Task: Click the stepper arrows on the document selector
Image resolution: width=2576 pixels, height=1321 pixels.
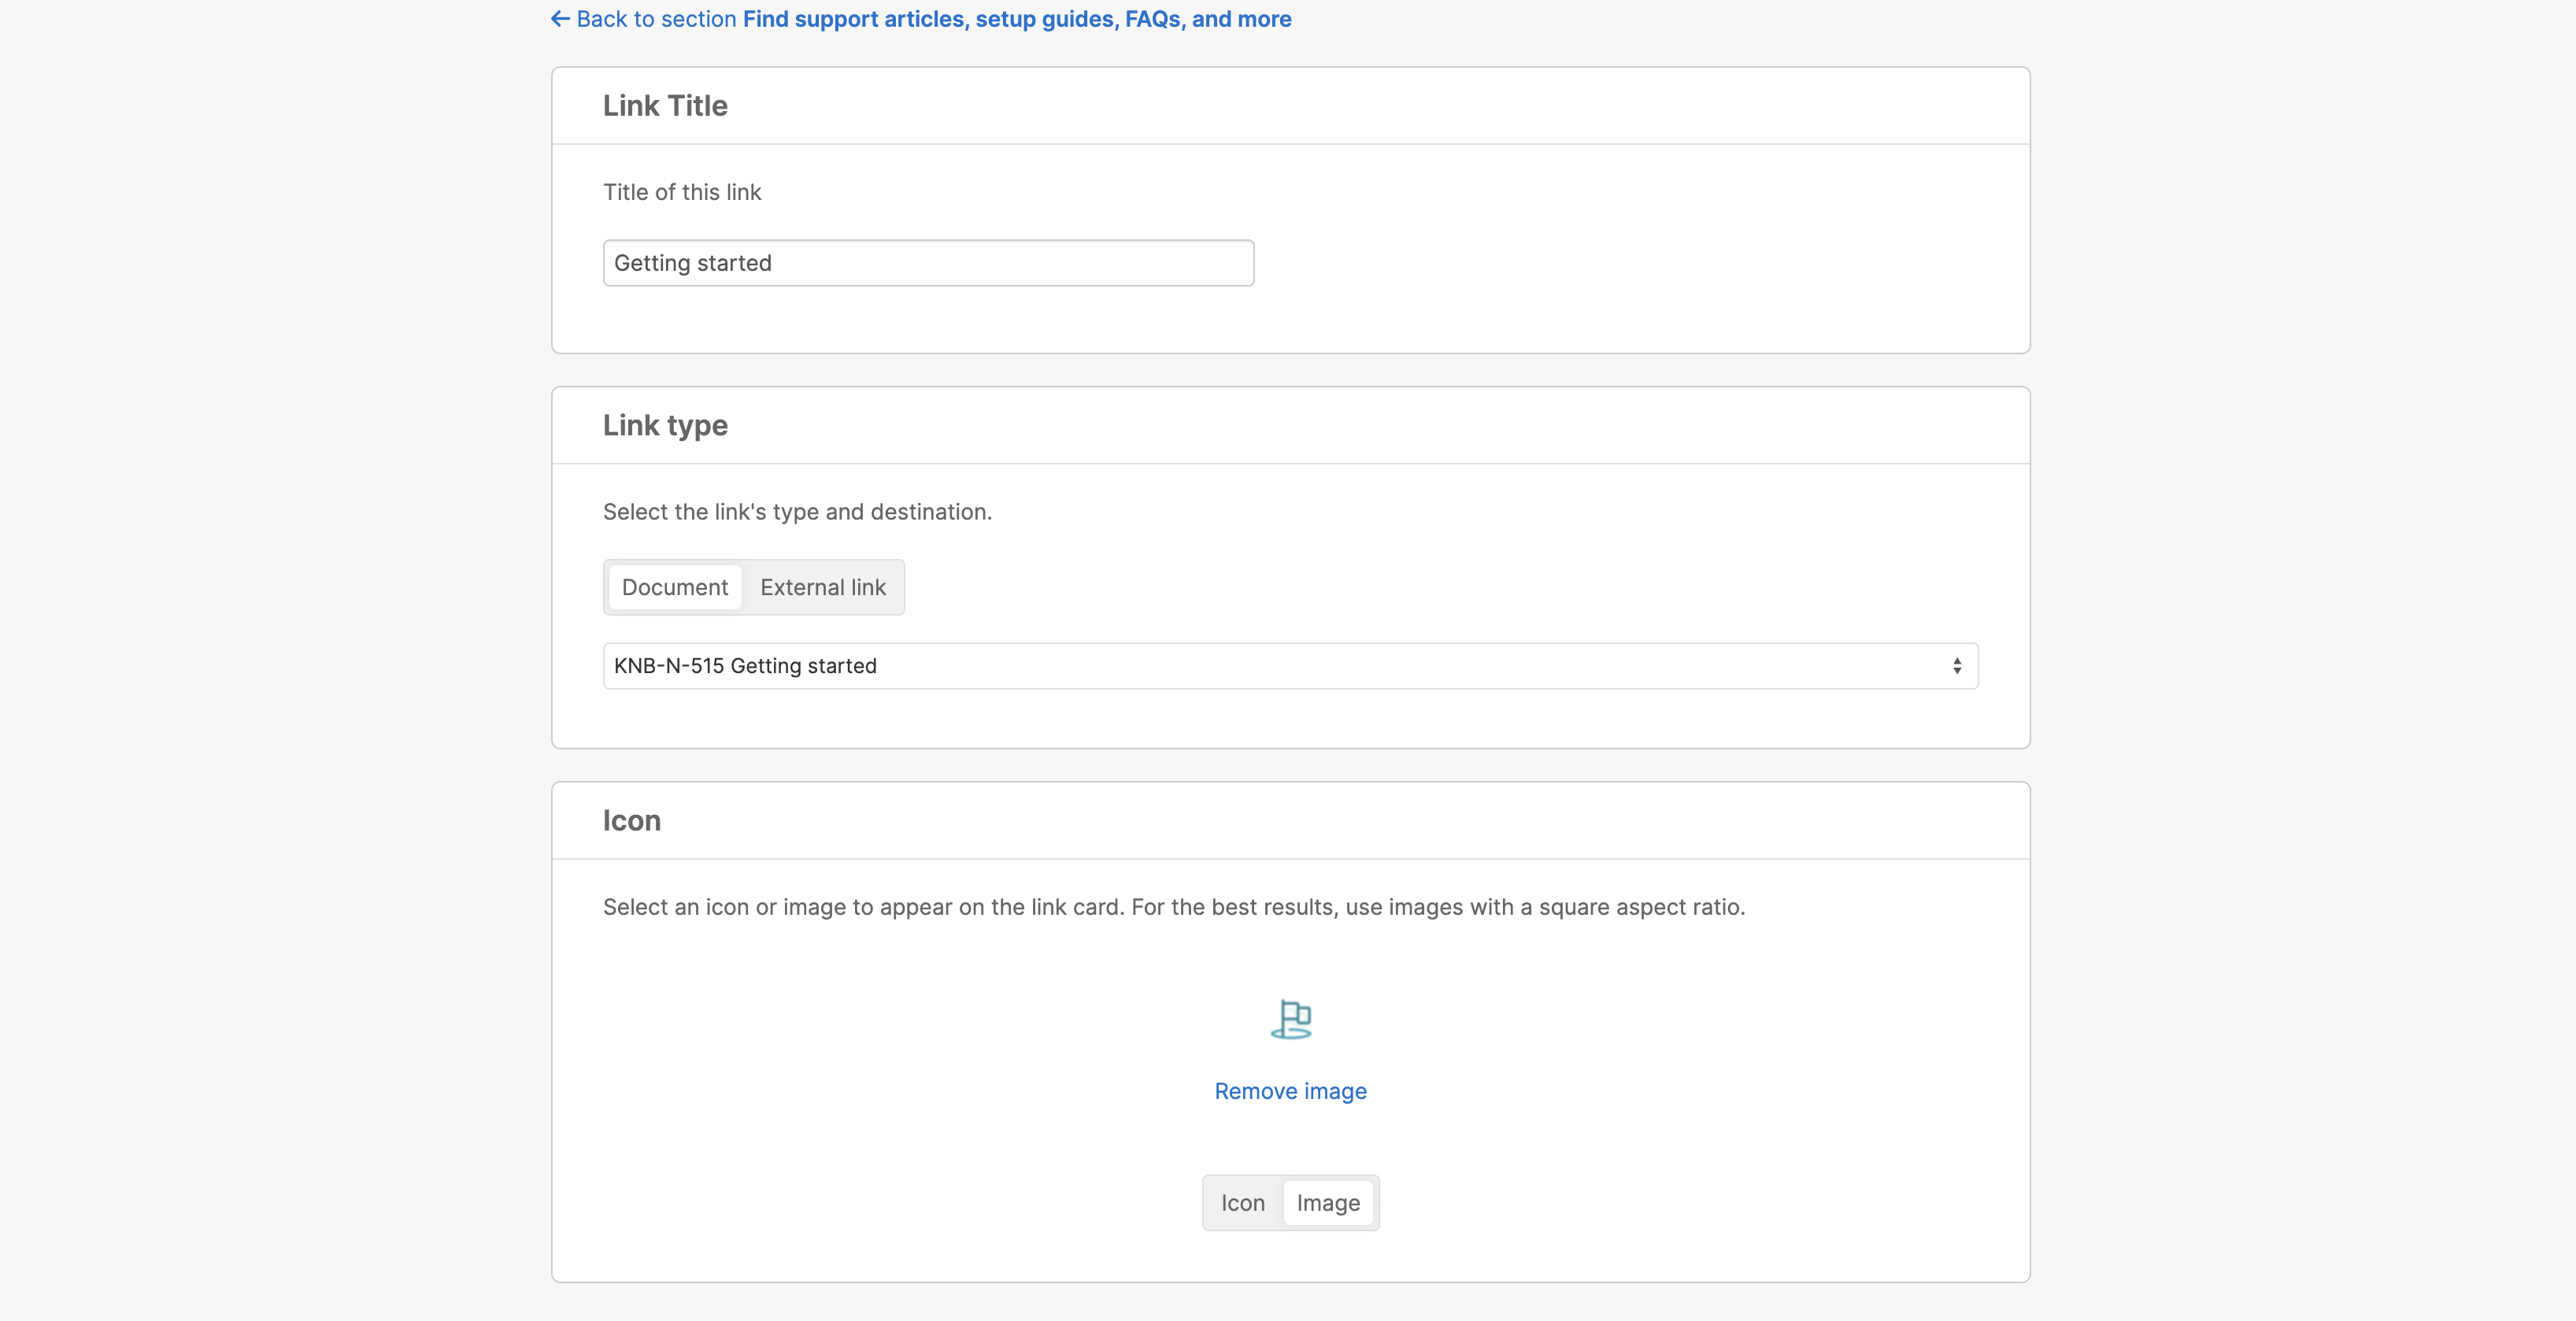Action: [x=1958, y=665]
